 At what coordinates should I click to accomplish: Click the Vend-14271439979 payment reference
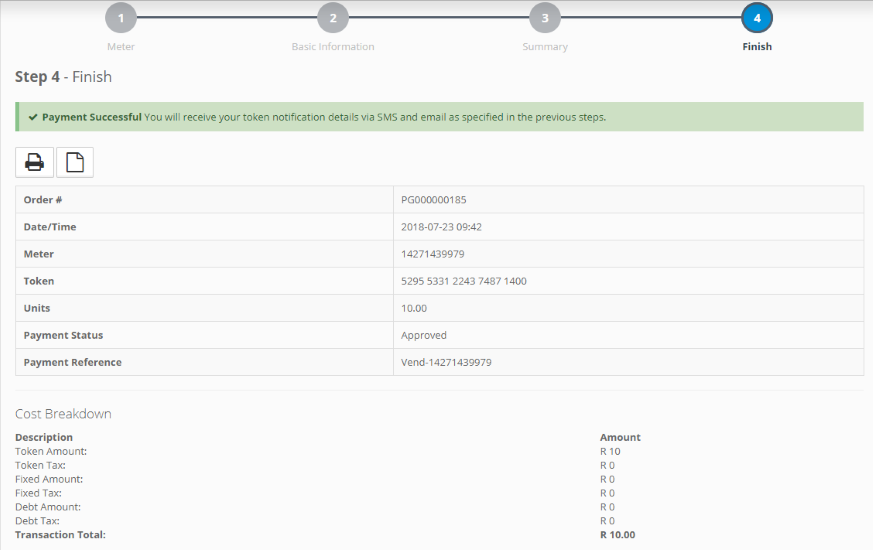[x=446, y=362]
